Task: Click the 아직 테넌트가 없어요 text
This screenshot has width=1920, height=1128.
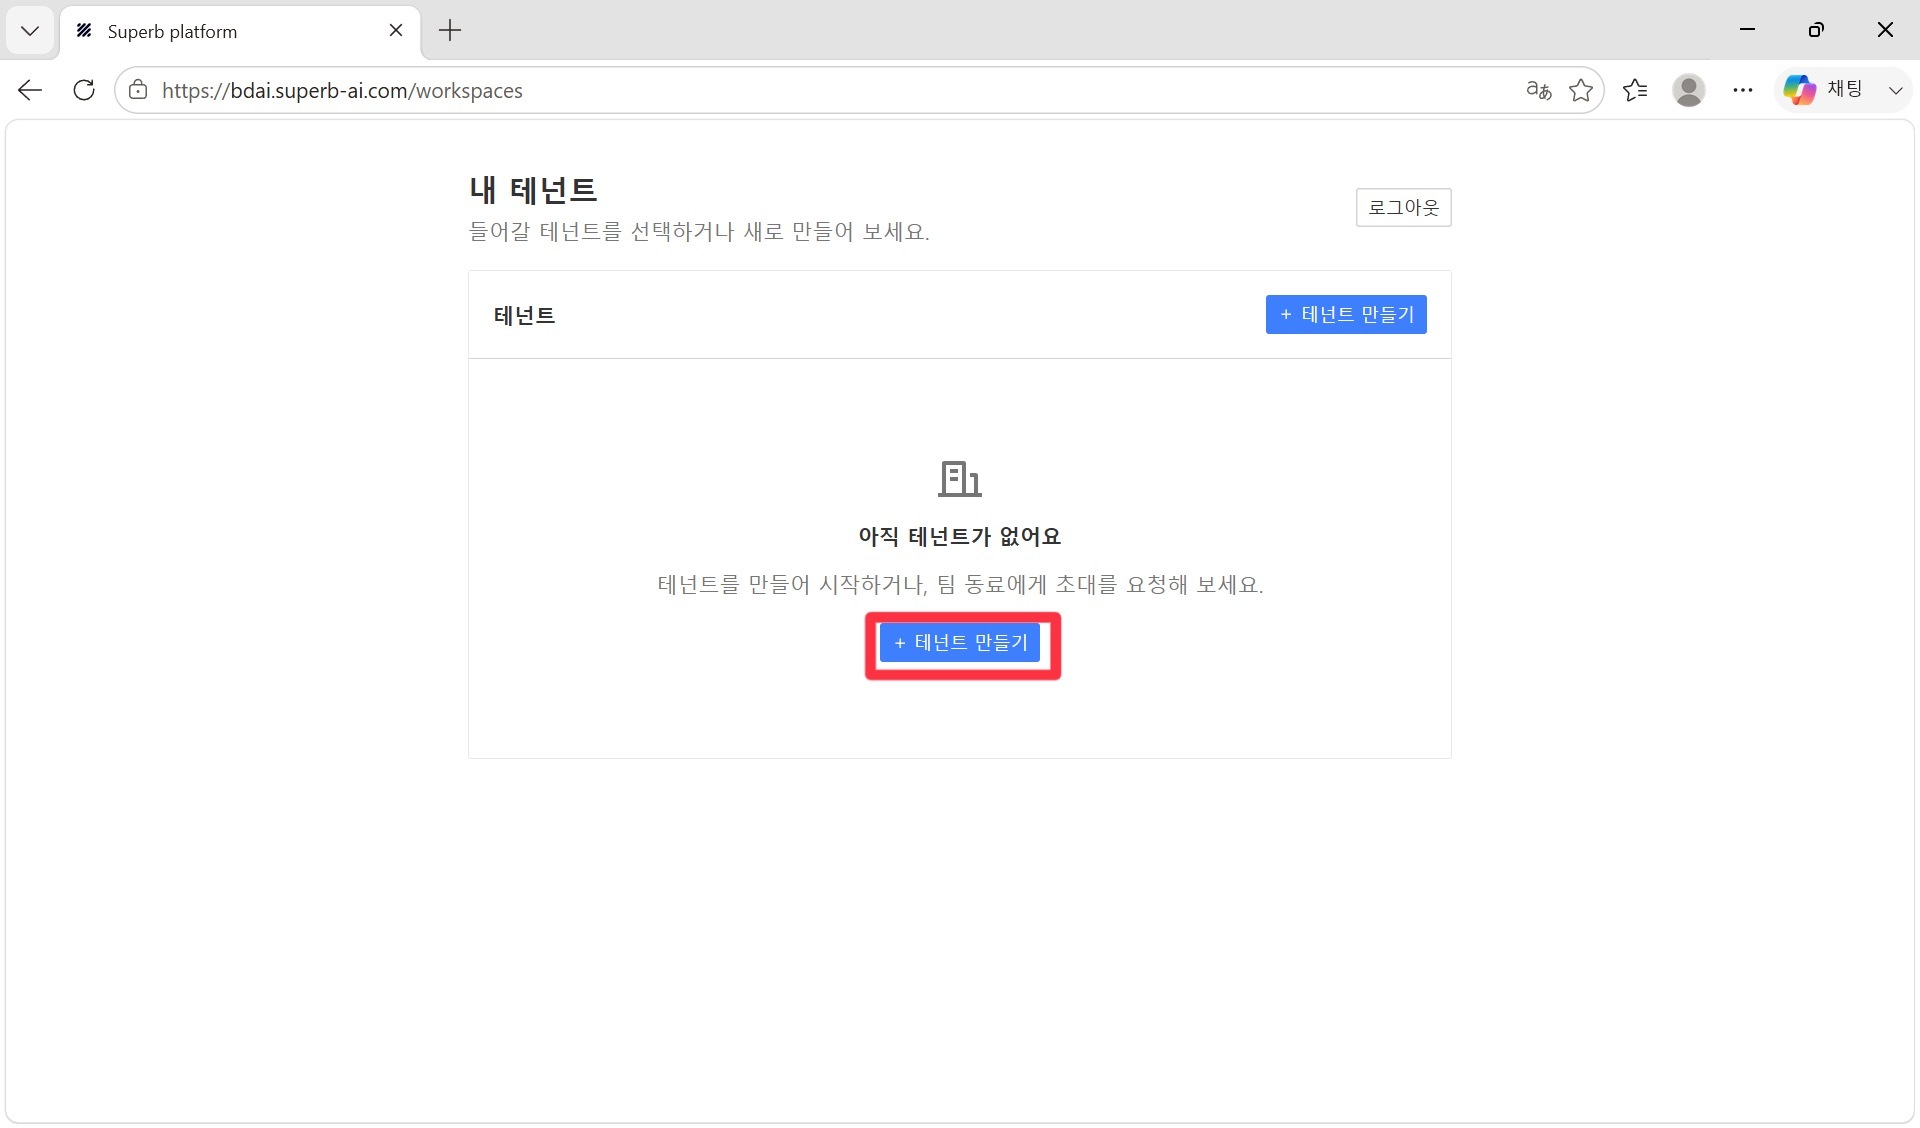Action: tap(960, 536)
